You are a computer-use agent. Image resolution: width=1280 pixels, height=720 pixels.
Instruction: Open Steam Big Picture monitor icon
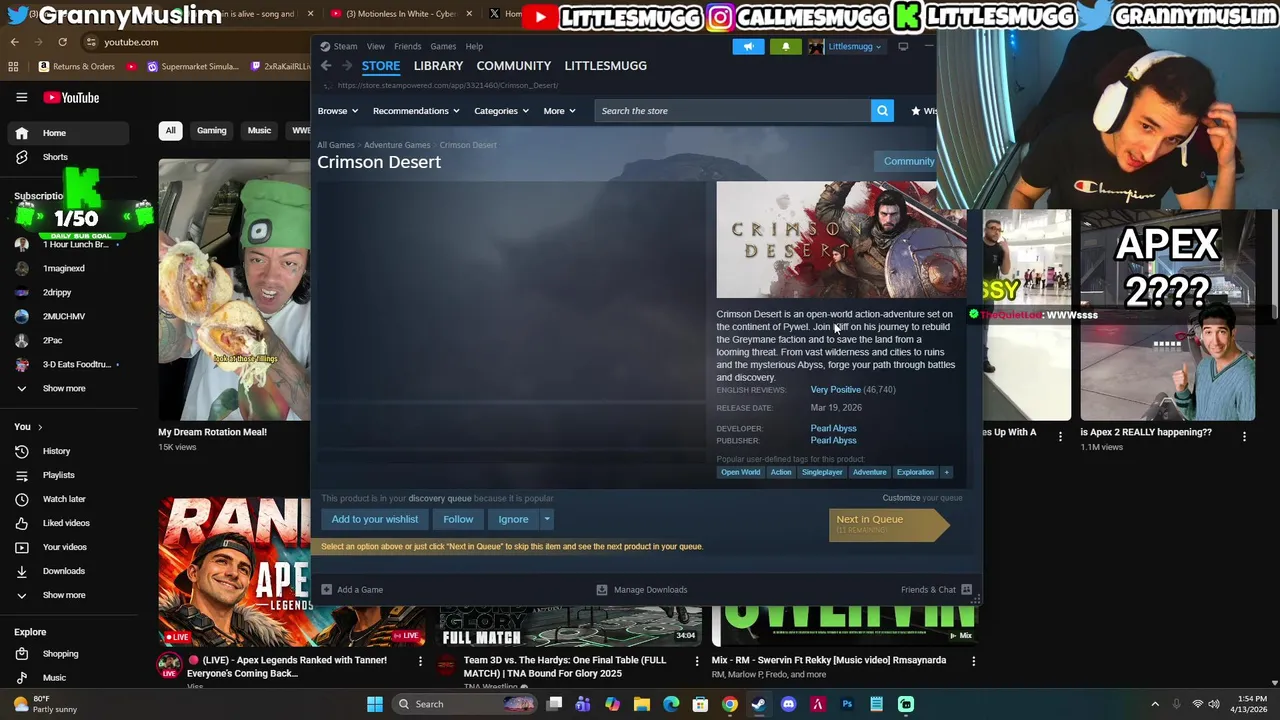coord(903,46)
